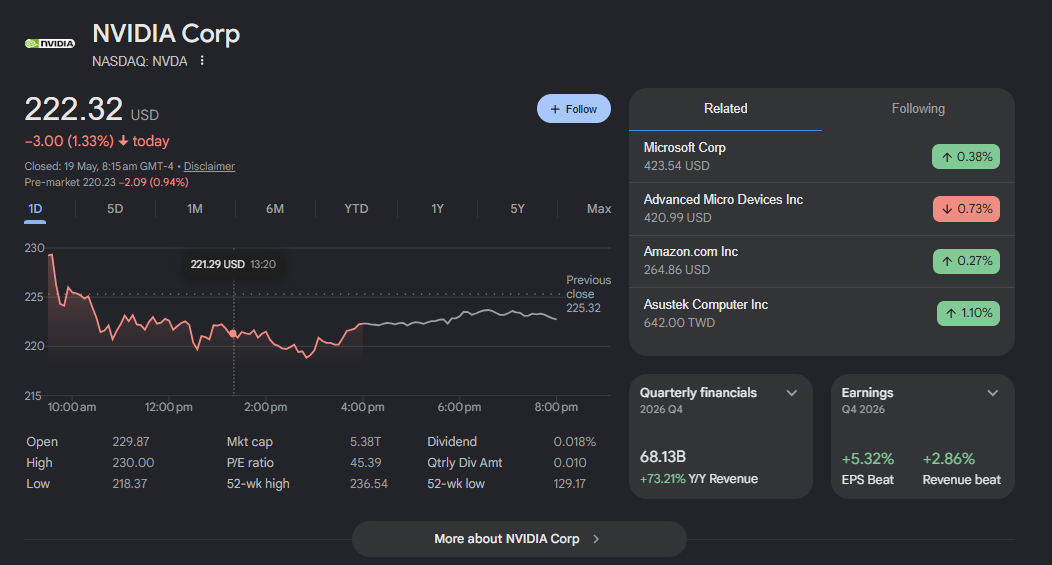Click the P/E ratio value 45.39
1052x565 pixels.
pos(366,463)
